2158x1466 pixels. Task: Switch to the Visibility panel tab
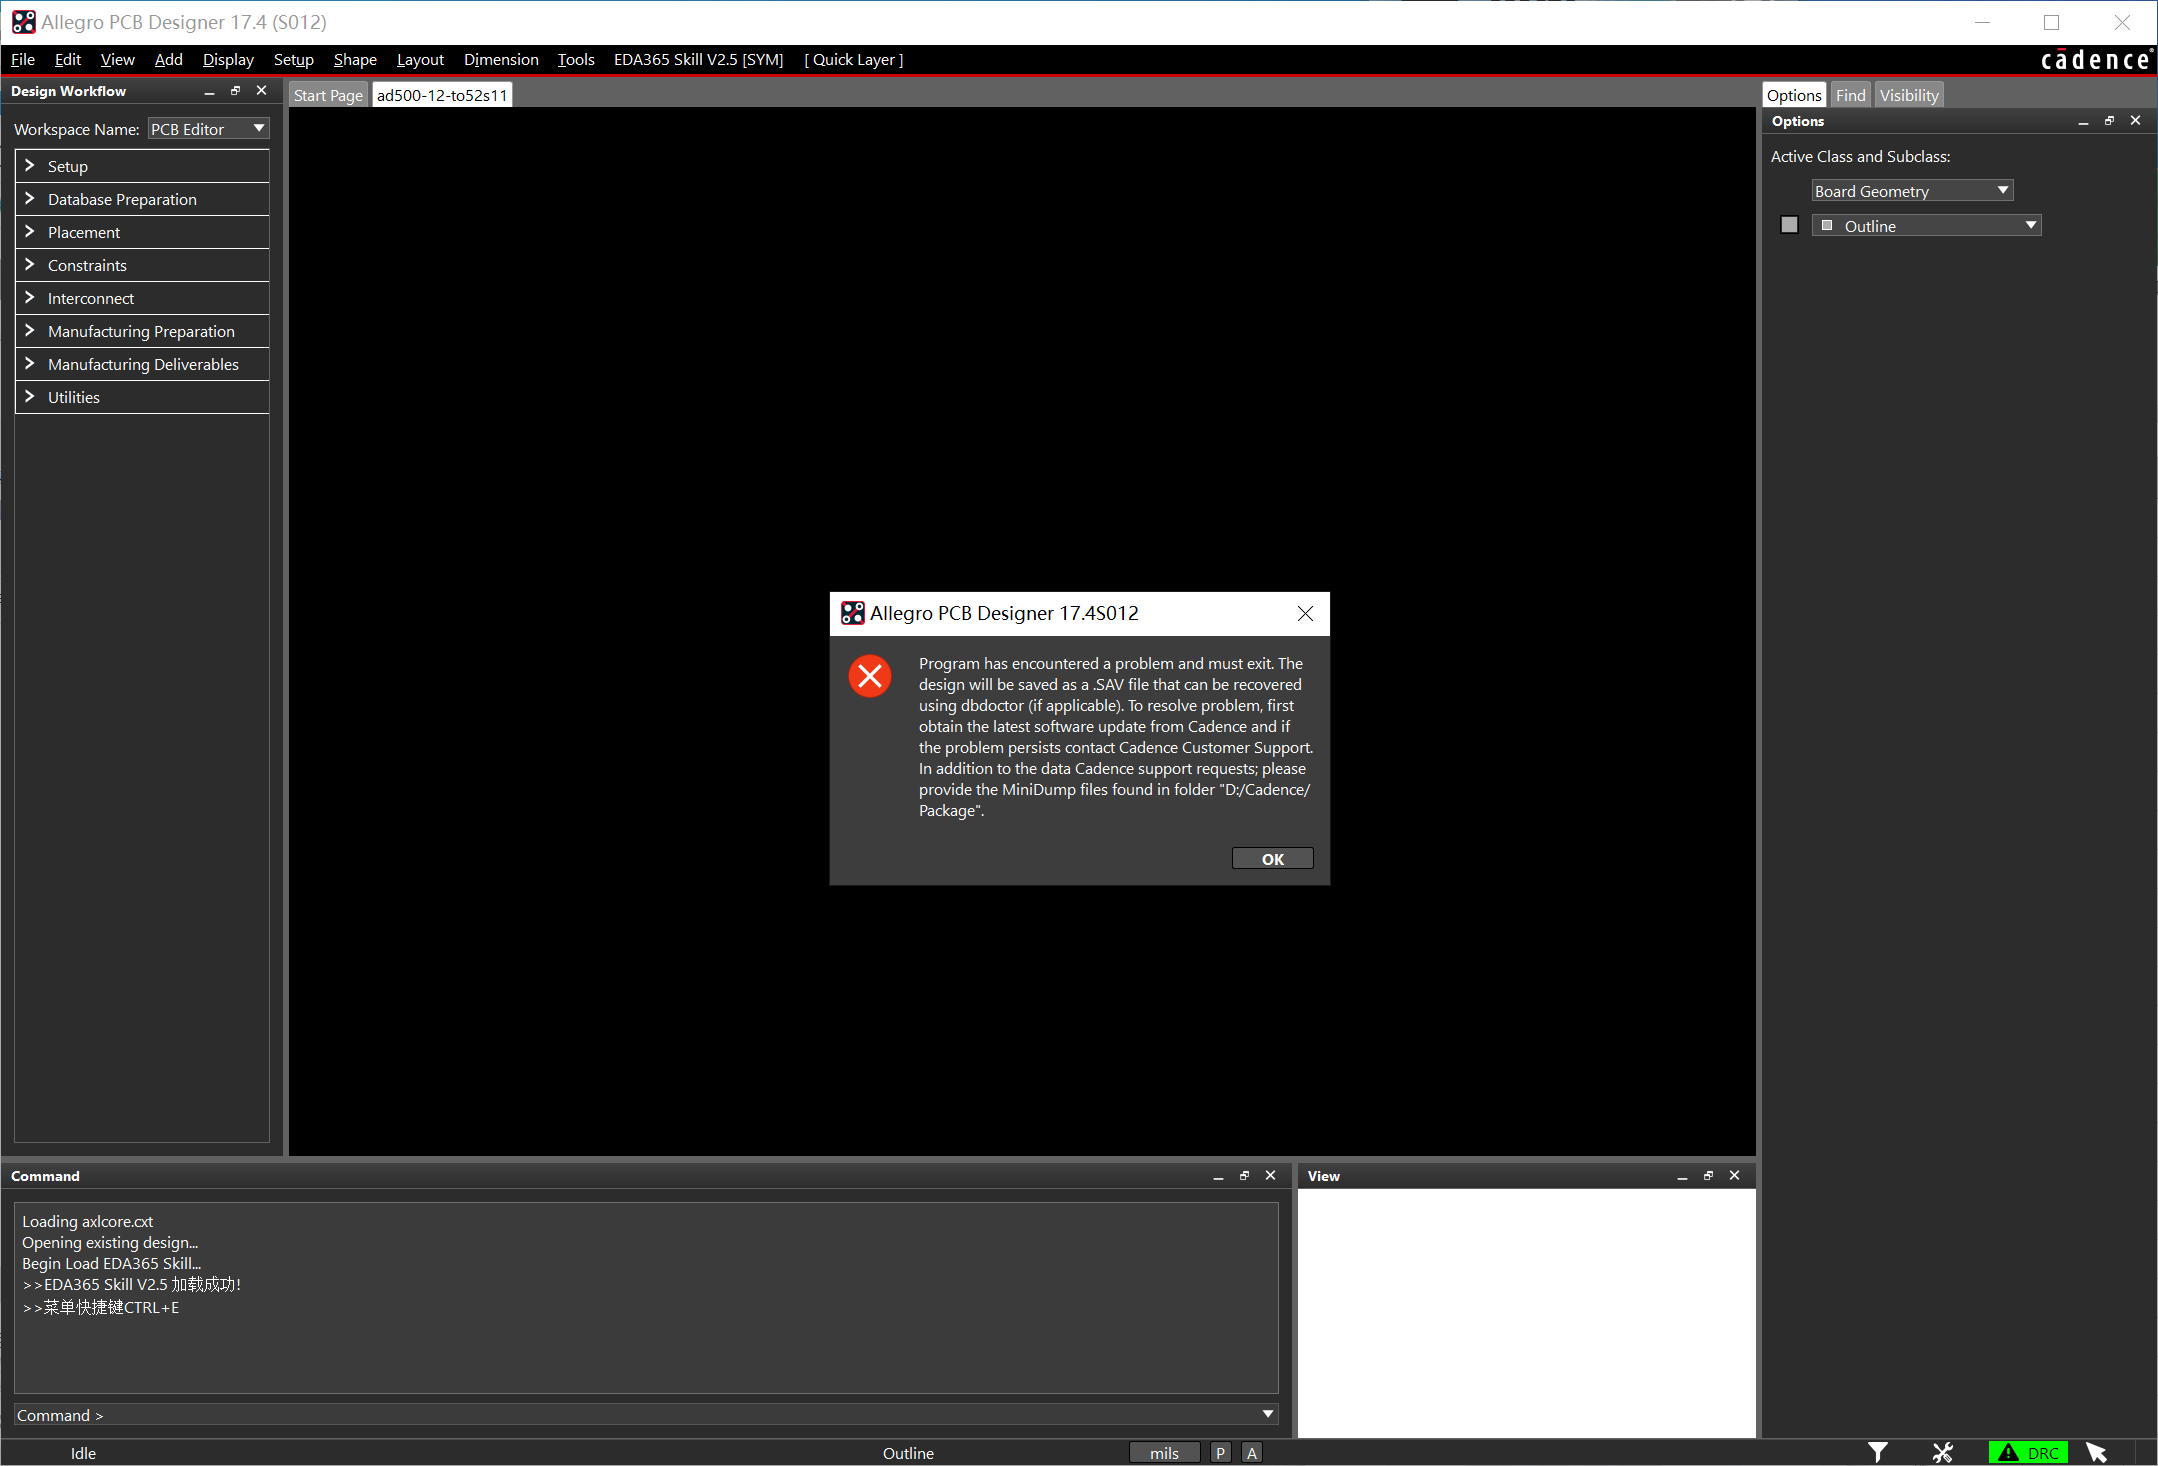[1908, 95]
